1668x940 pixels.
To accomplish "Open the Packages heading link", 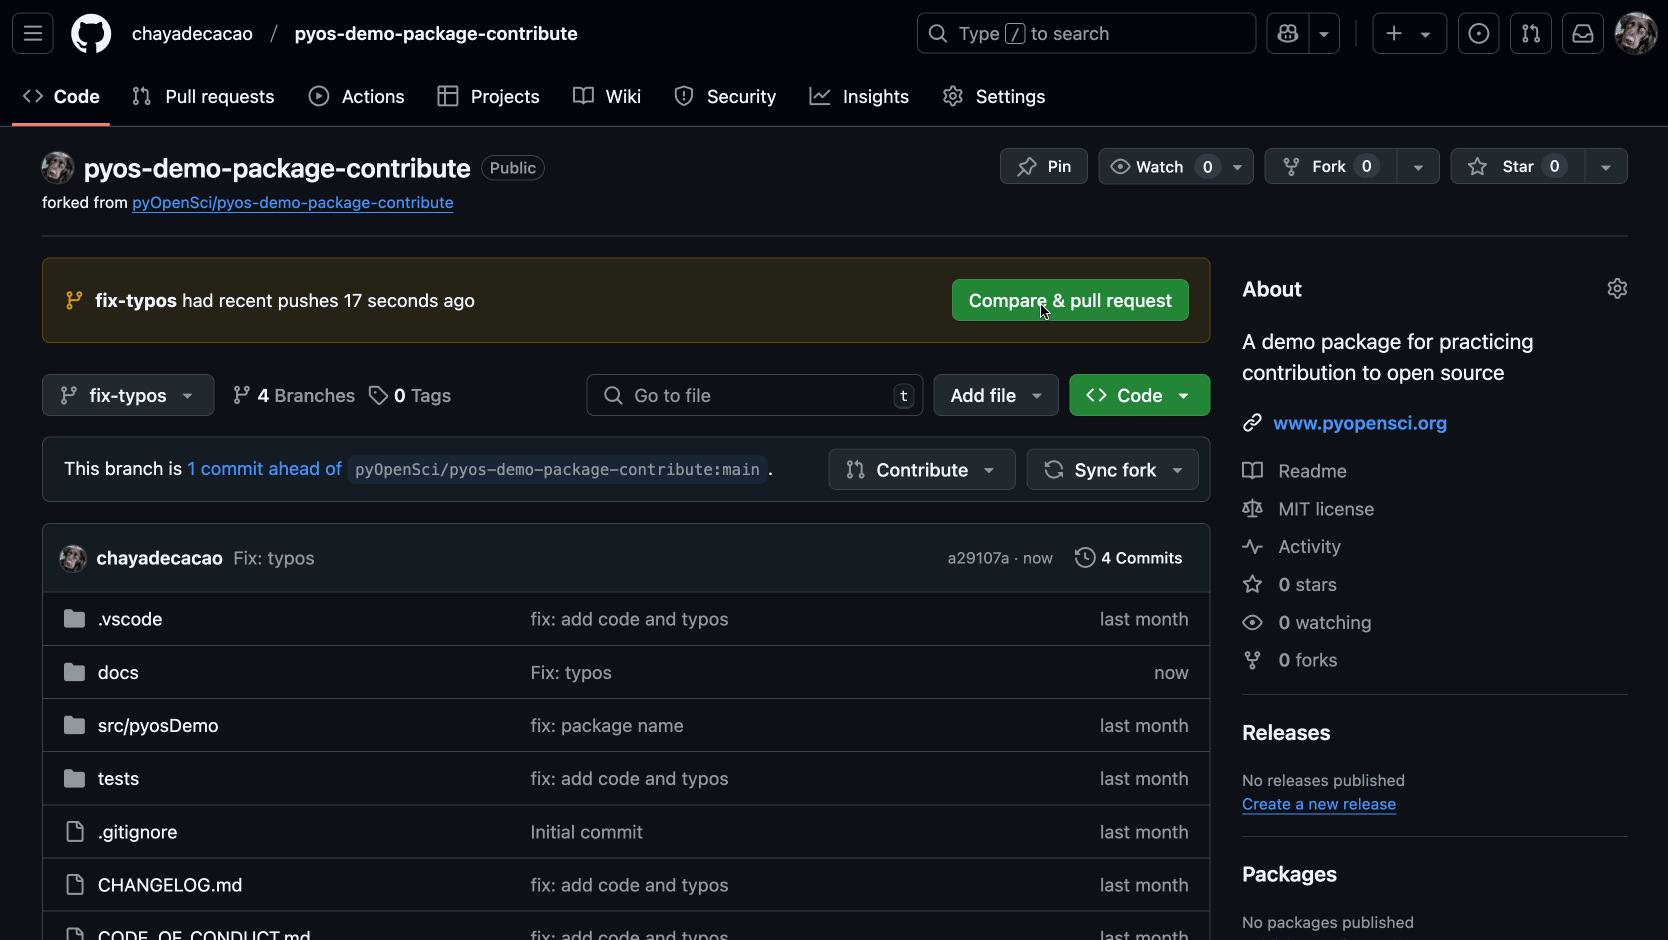I will [1289, 875].
